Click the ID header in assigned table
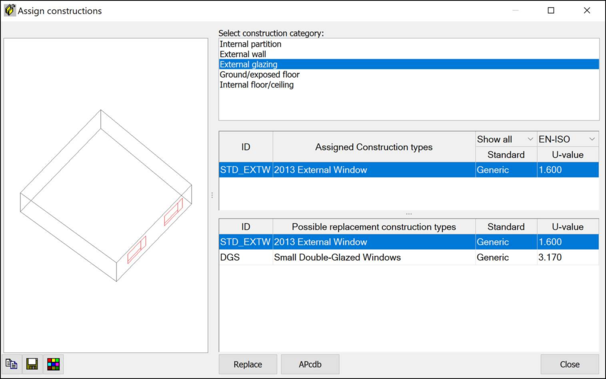This screenshot has height=379, width=606. tap(246, 147)
